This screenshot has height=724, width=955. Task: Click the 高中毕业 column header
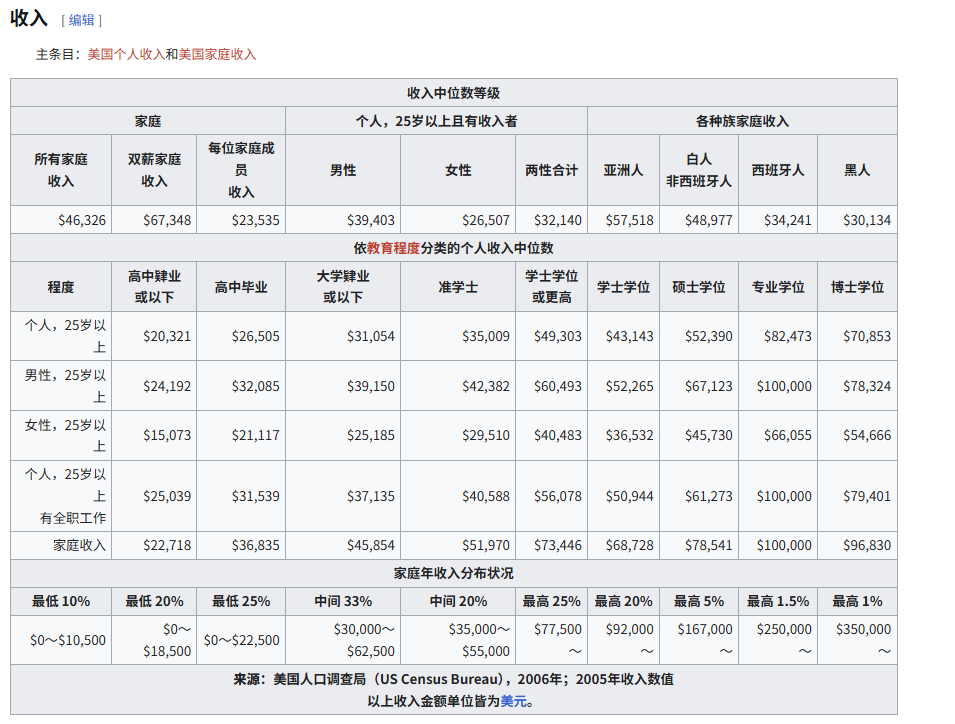[x=241, y=287]
